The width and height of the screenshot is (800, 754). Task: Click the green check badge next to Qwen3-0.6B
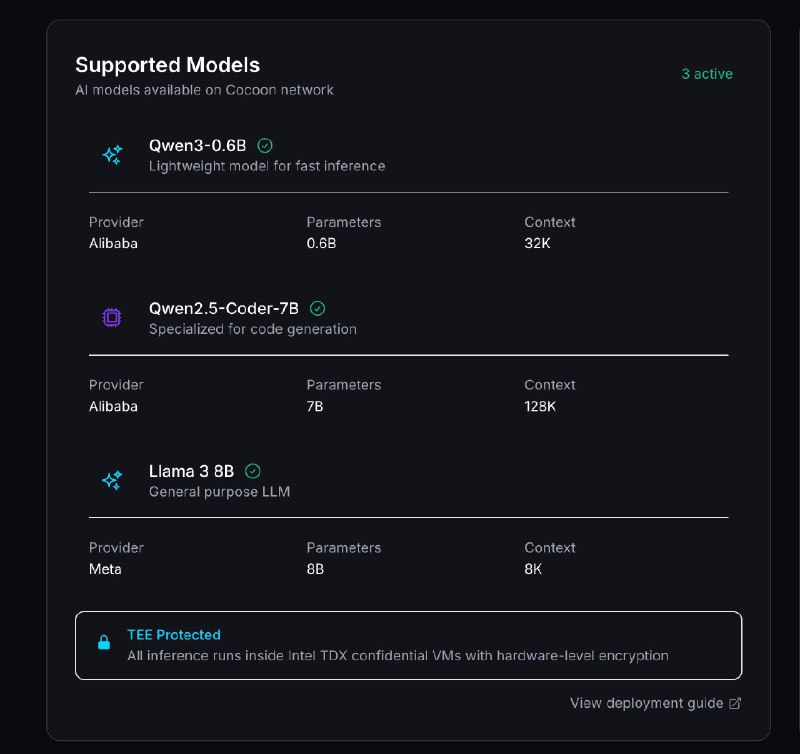click(x=265, y=145)
